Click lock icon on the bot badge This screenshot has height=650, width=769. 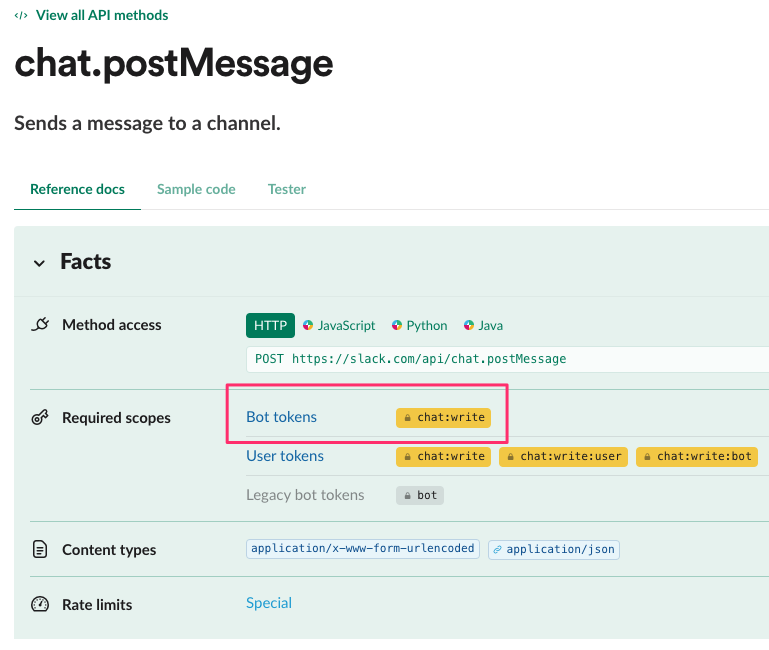pos(407,496)
